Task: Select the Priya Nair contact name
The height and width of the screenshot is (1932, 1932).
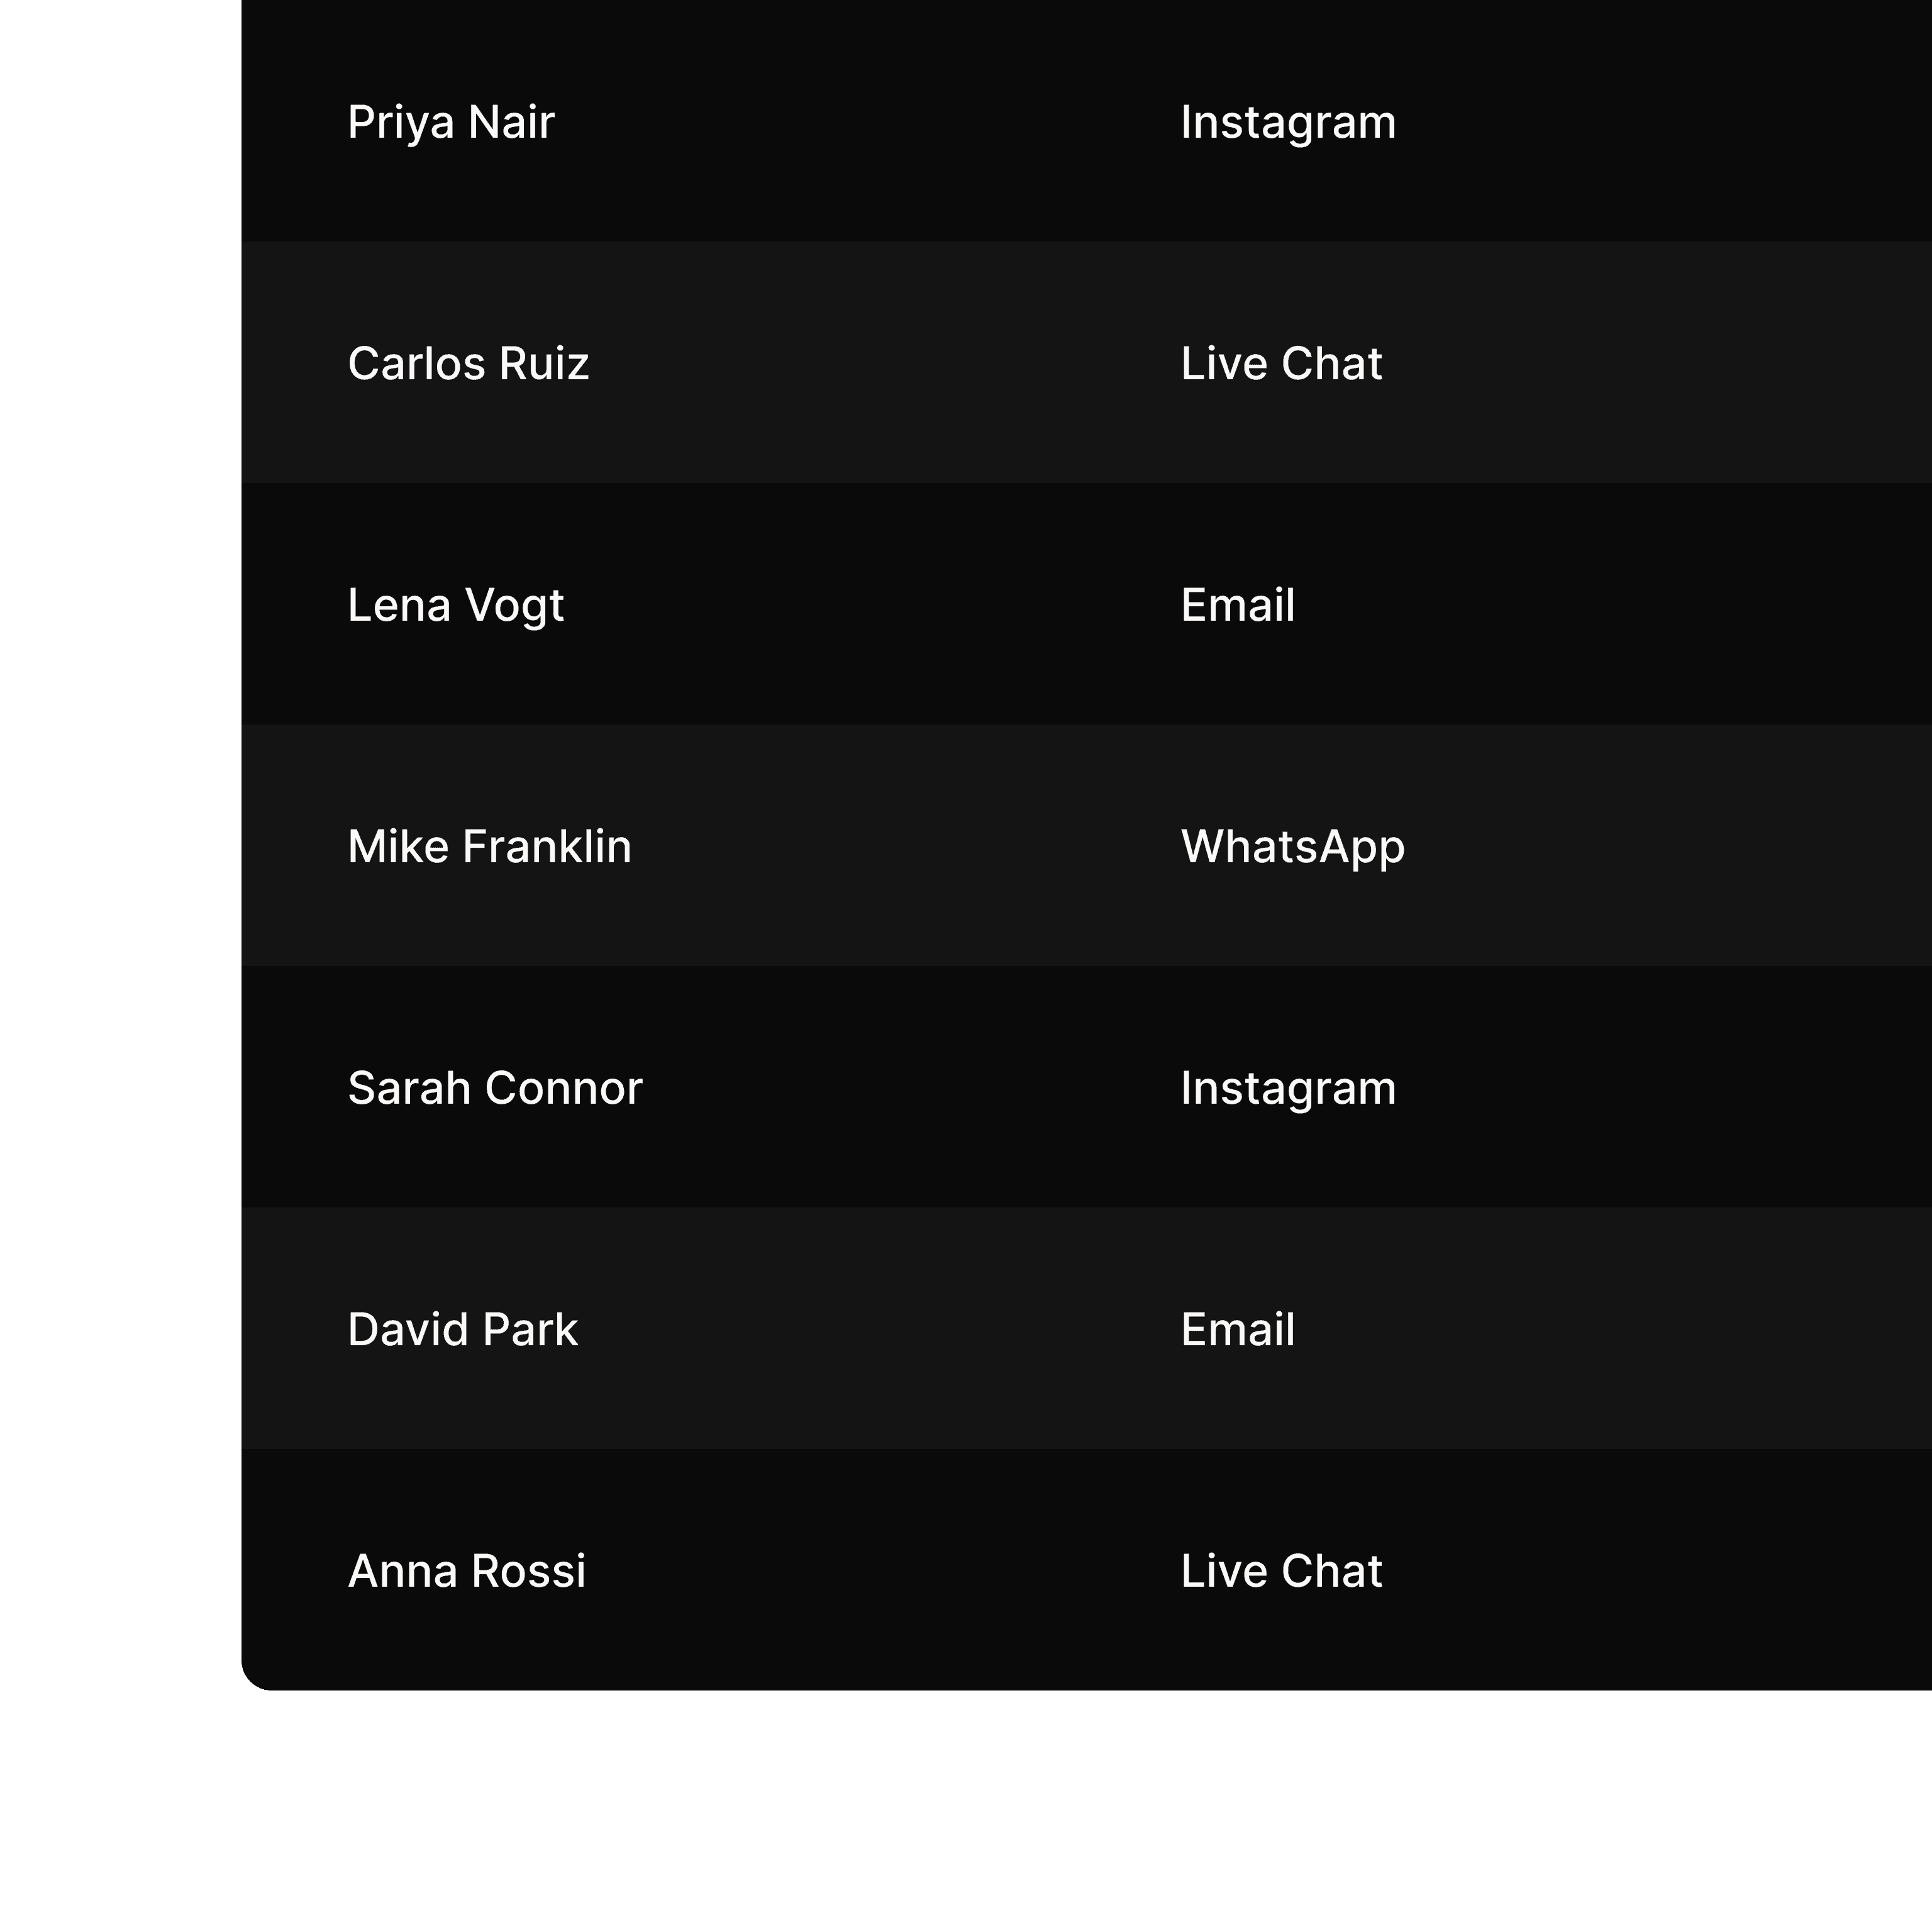Action: pos(450,123)
